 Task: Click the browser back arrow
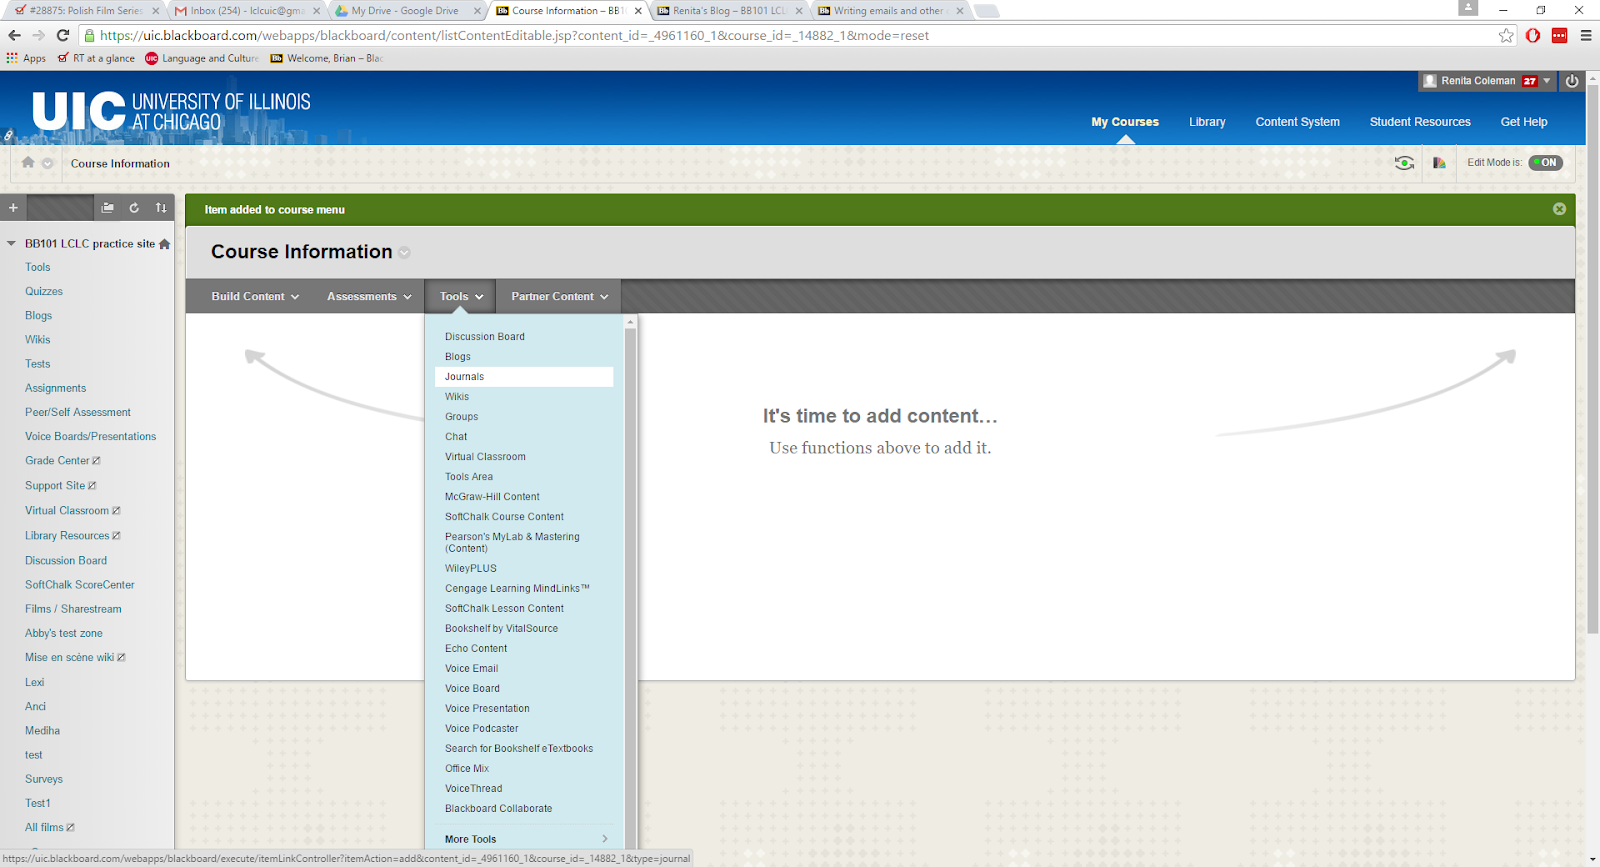point(14,36)
